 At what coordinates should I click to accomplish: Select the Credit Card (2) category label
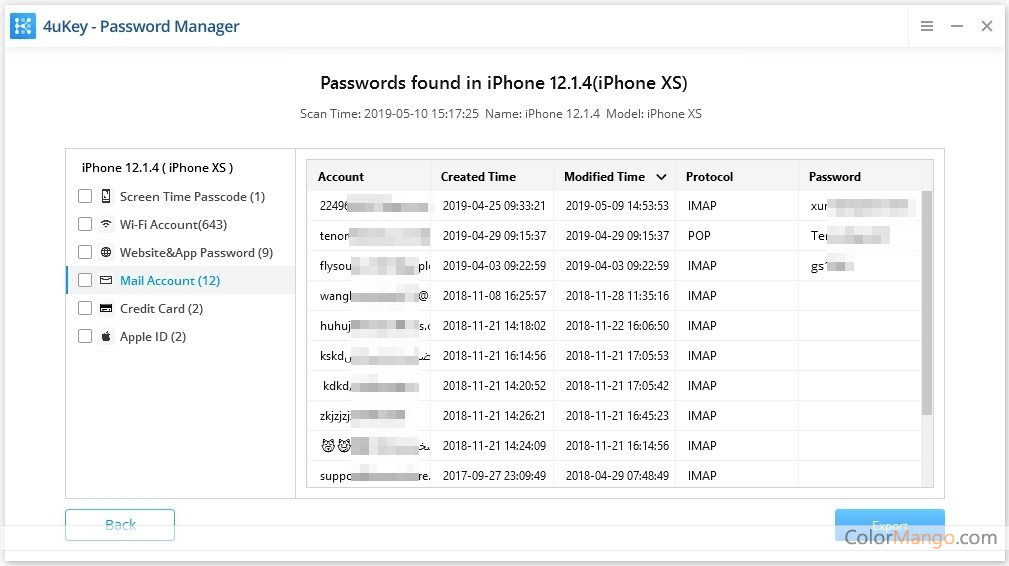pyautogui.click(x=161, y=309)
